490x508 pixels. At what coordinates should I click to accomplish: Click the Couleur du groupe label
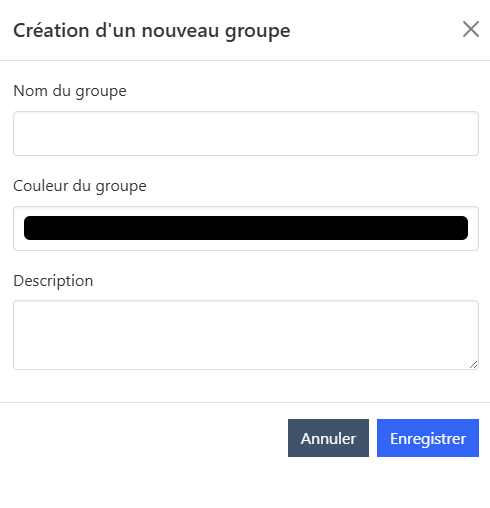(80, 186)
